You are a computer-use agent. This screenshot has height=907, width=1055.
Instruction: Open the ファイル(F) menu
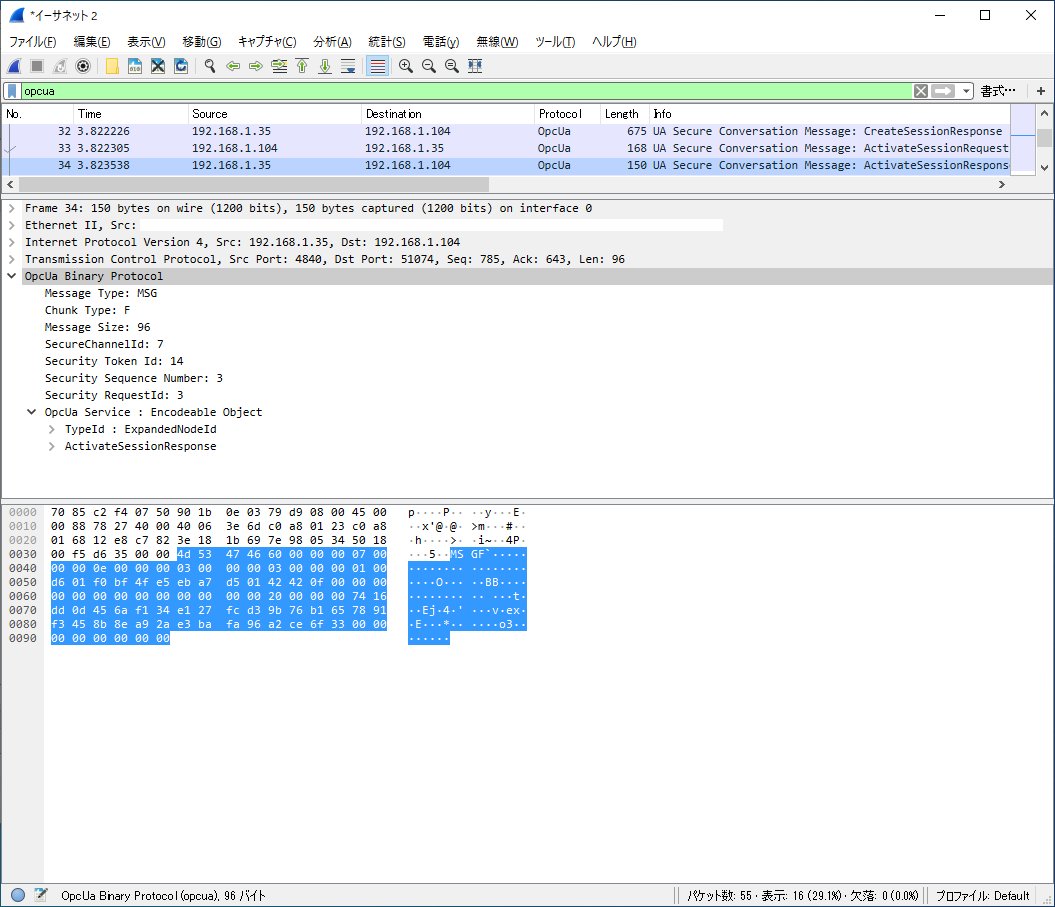click(32, 42)
